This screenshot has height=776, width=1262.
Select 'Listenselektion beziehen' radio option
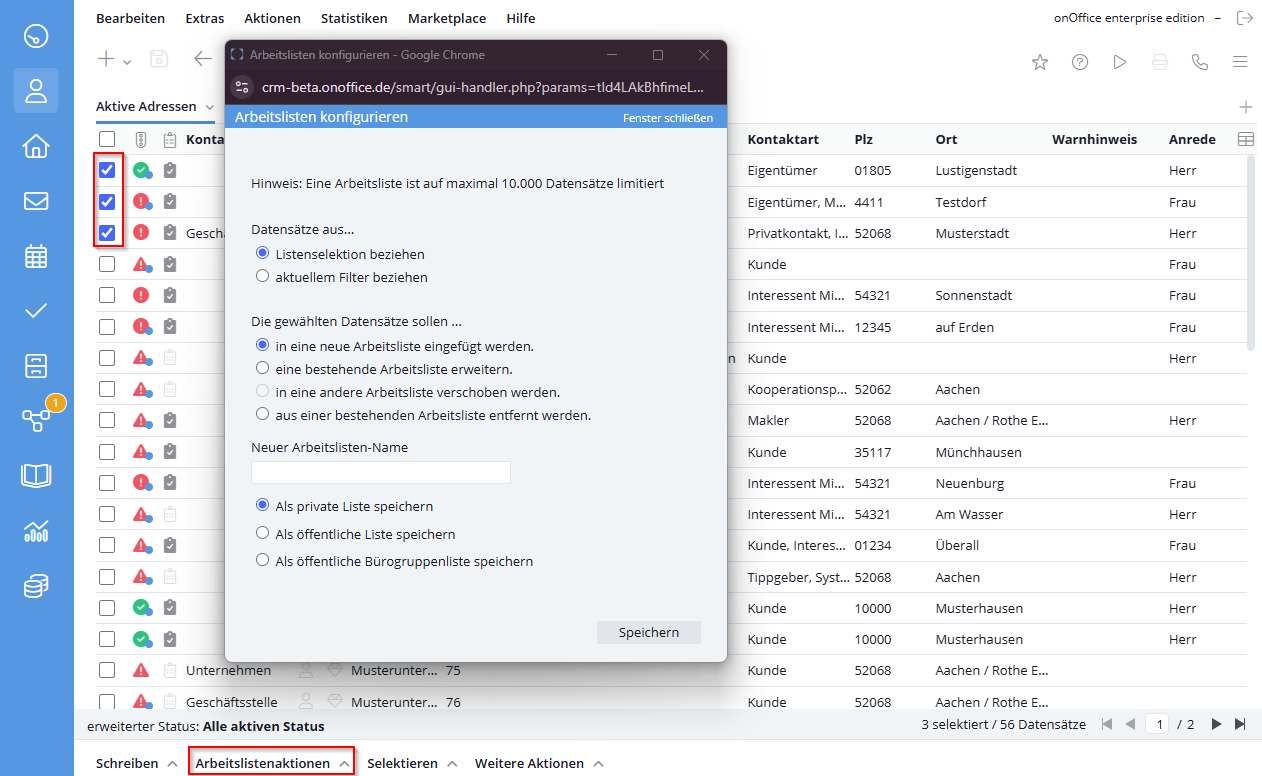point(263,254)
